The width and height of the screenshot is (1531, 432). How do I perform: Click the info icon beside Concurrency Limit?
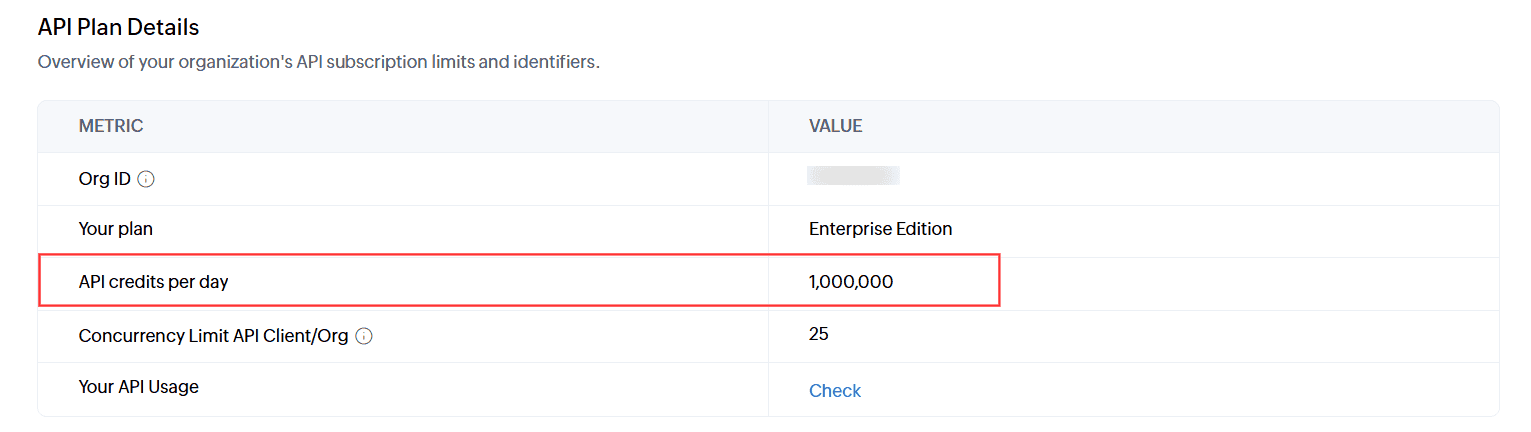click(x=364, y=337)
